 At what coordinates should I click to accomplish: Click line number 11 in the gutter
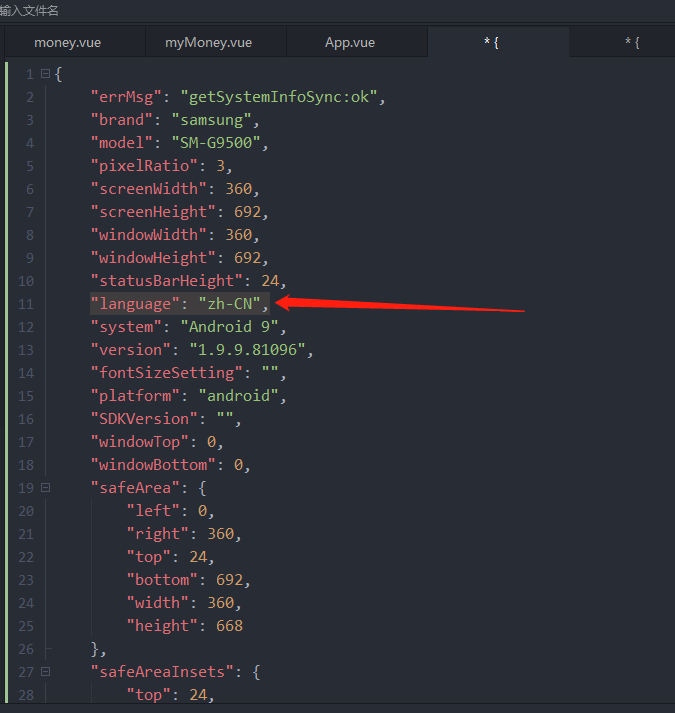[x=25, y=304]
